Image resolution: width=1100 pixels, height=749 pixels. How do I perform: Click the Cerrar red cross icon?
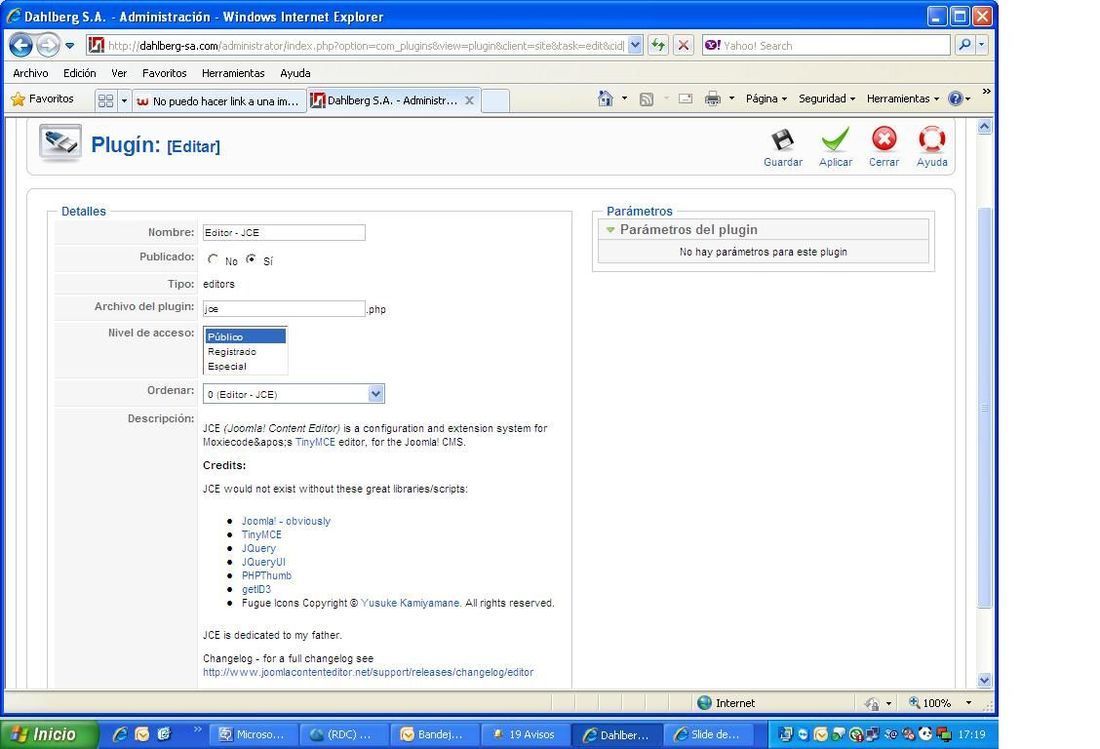pyautogui.click(x=884, y=139)
